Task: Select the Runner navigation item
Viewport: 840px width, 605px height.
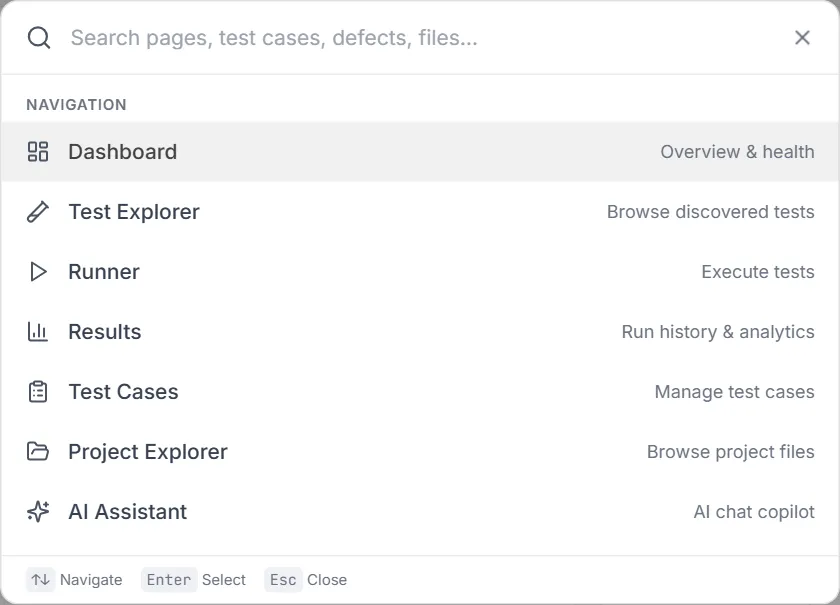Action: tap(420, 272)
